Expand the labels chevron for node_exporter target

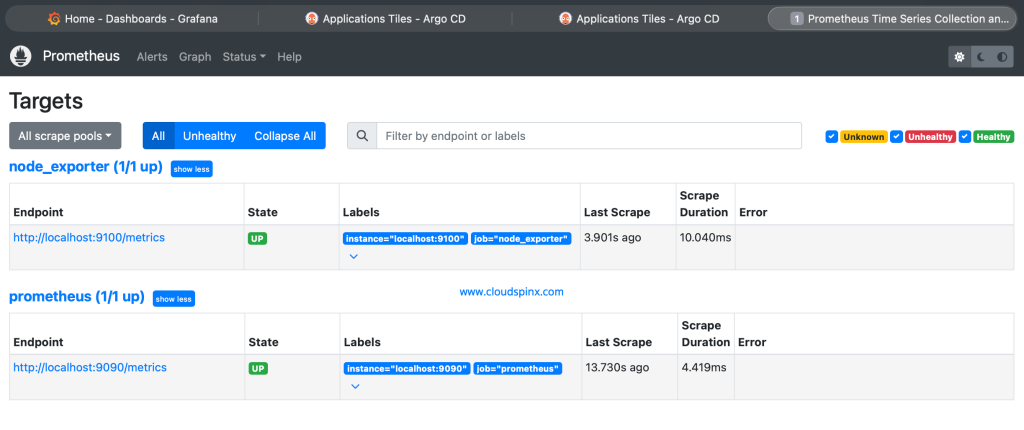tap(353, 257)
